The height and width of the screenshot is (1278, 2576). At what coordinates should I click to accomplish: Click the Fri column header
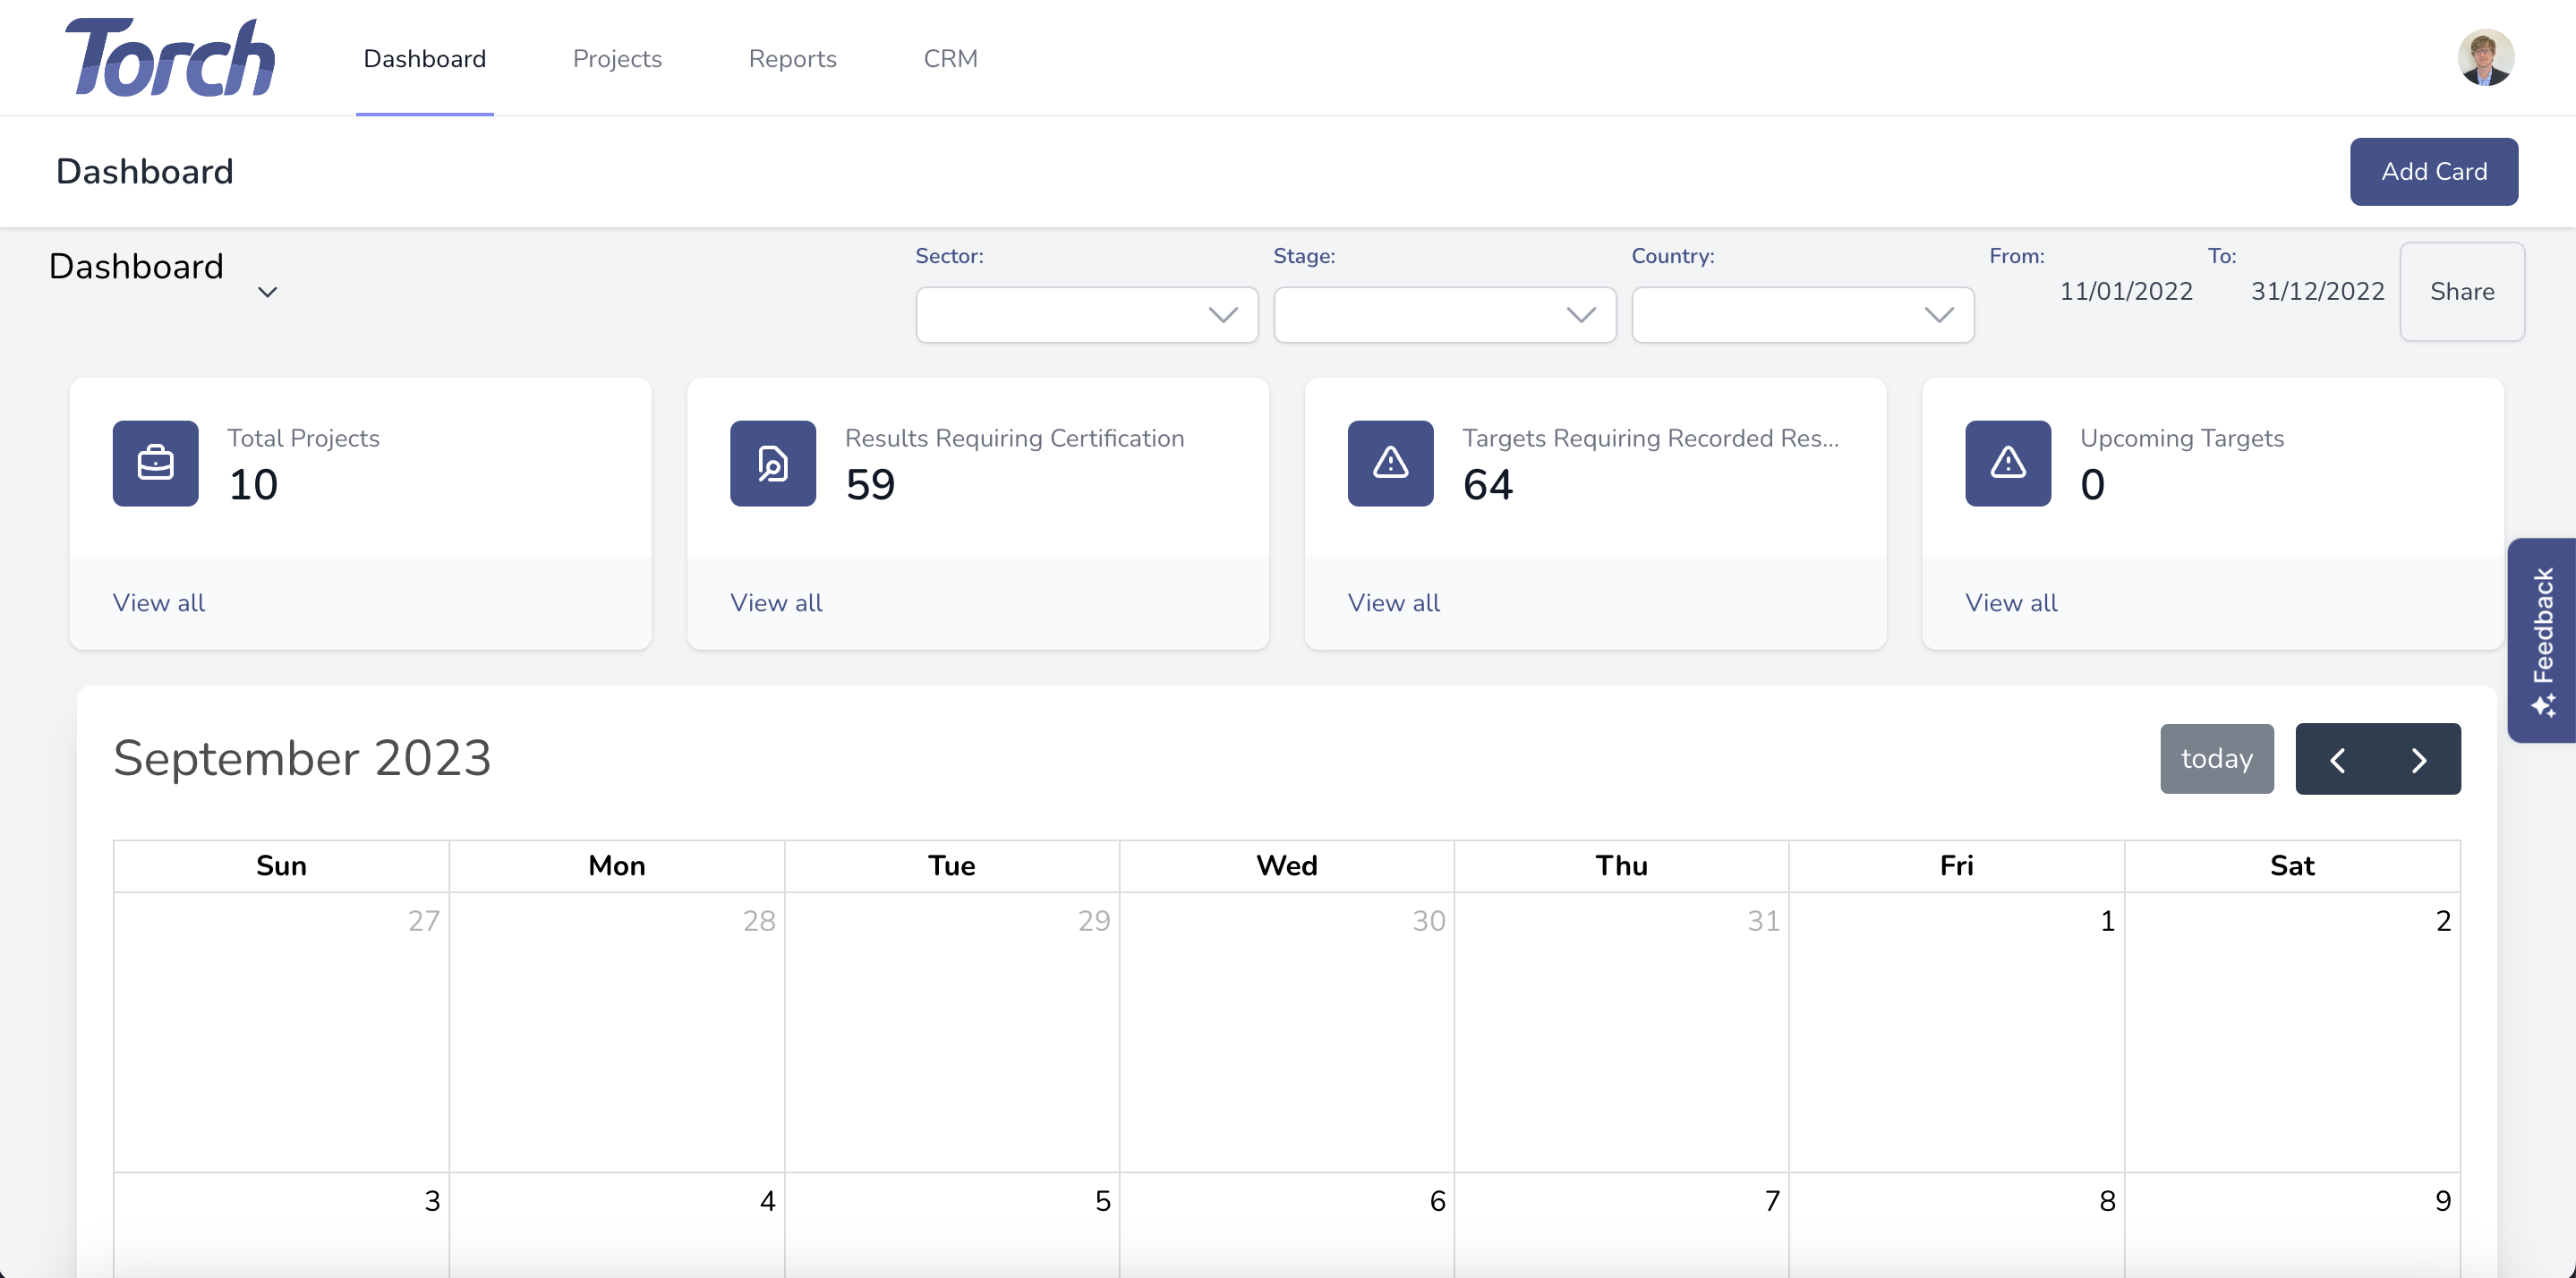1956,866
